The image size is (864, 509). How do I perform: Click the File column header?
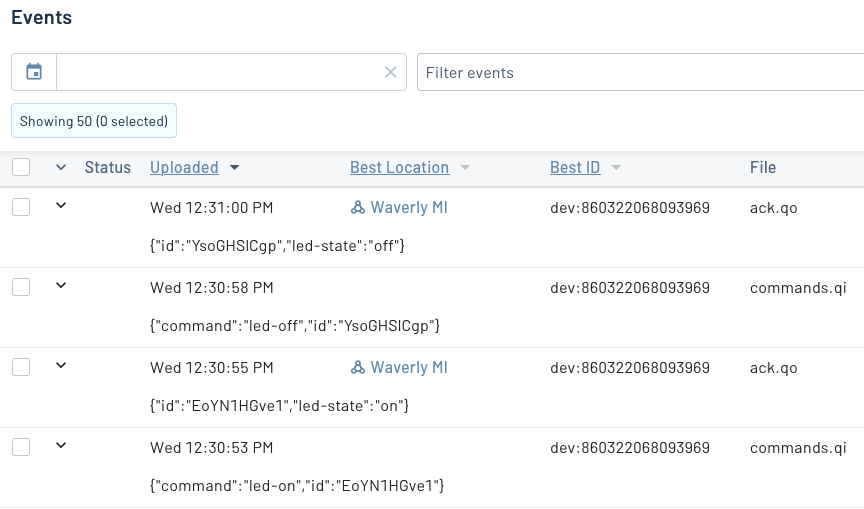coord(763,167)
